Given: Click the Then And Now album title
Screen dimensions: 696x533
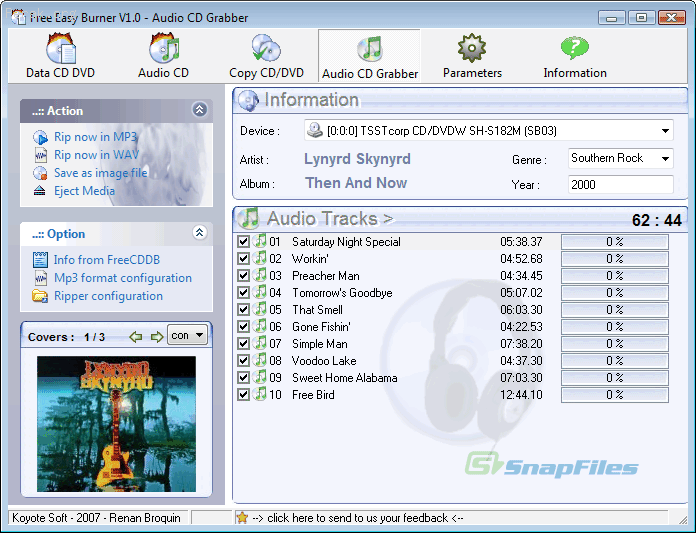Looking at the screenshot, I should click(356, 183).
